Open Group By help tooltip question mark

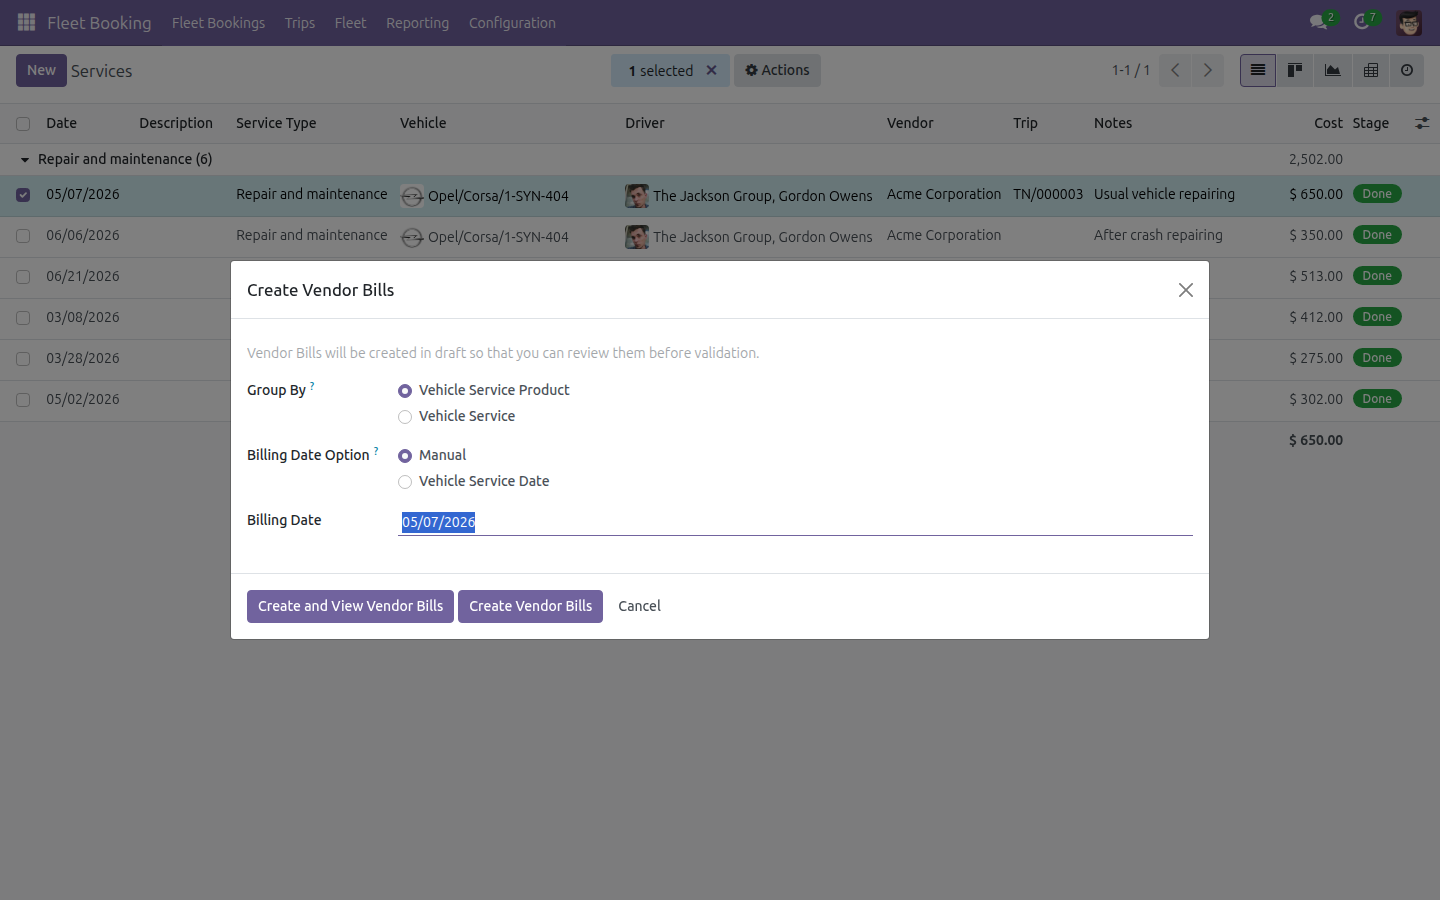click(312, 385)
